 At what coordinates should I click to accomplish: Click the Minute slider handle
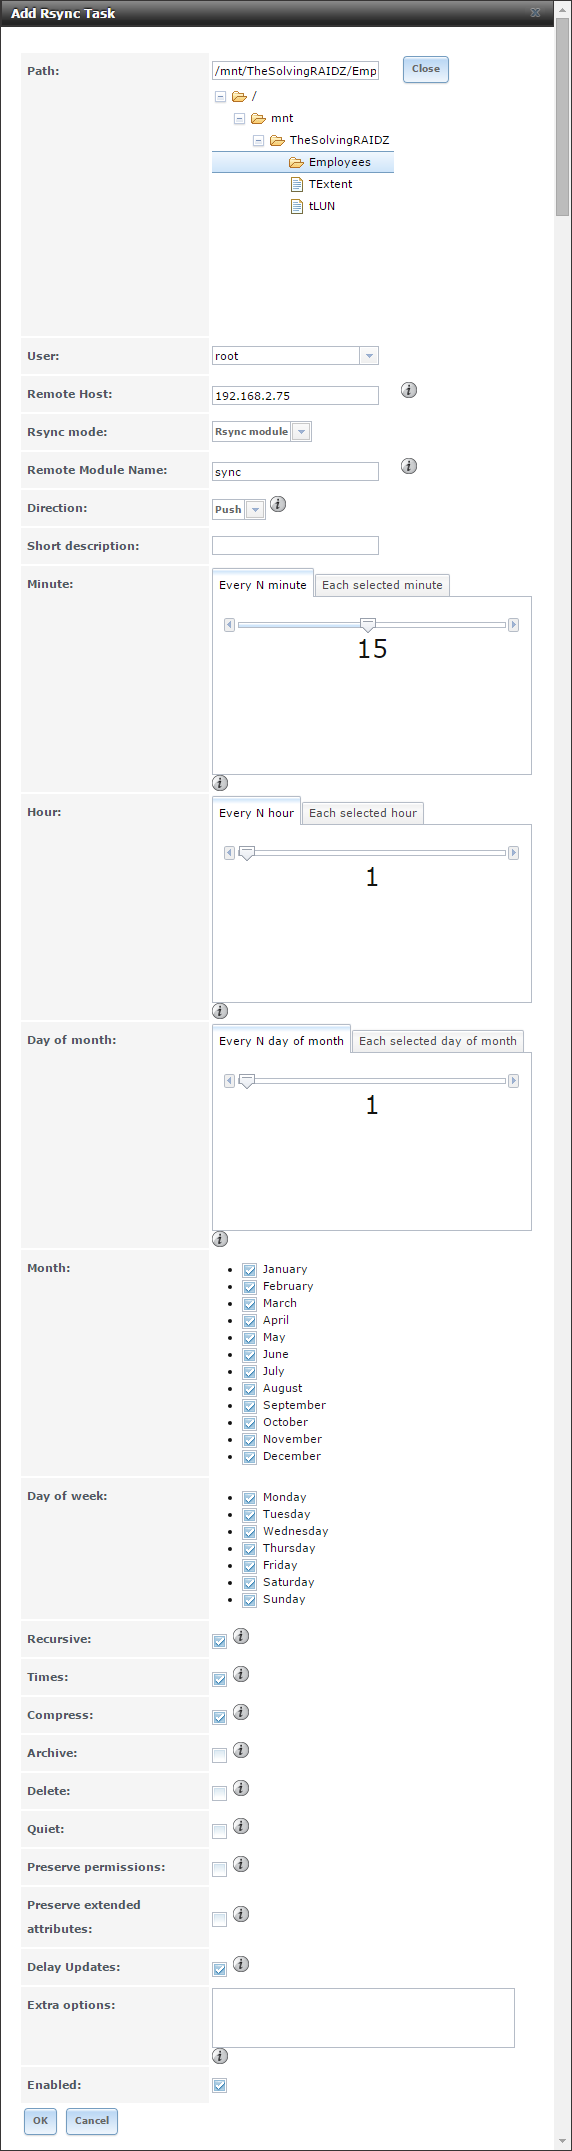pyautogui.click(x=368, y=625)
